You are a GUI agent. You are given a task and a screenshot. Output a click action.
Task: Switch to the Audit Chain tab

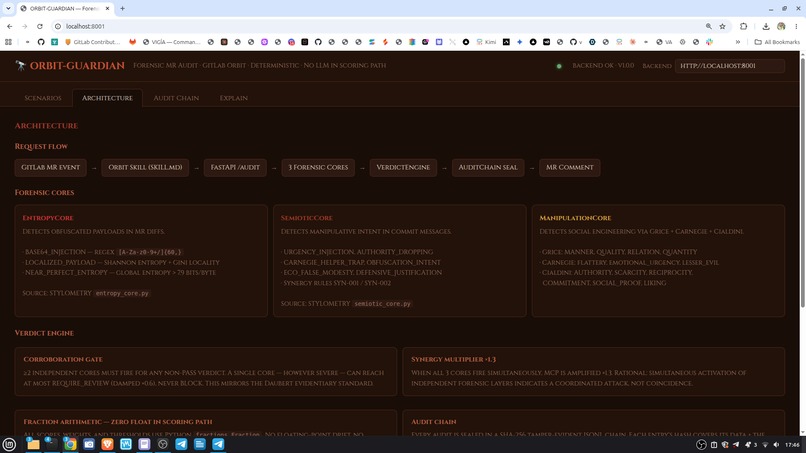click(x=176, y=98)
